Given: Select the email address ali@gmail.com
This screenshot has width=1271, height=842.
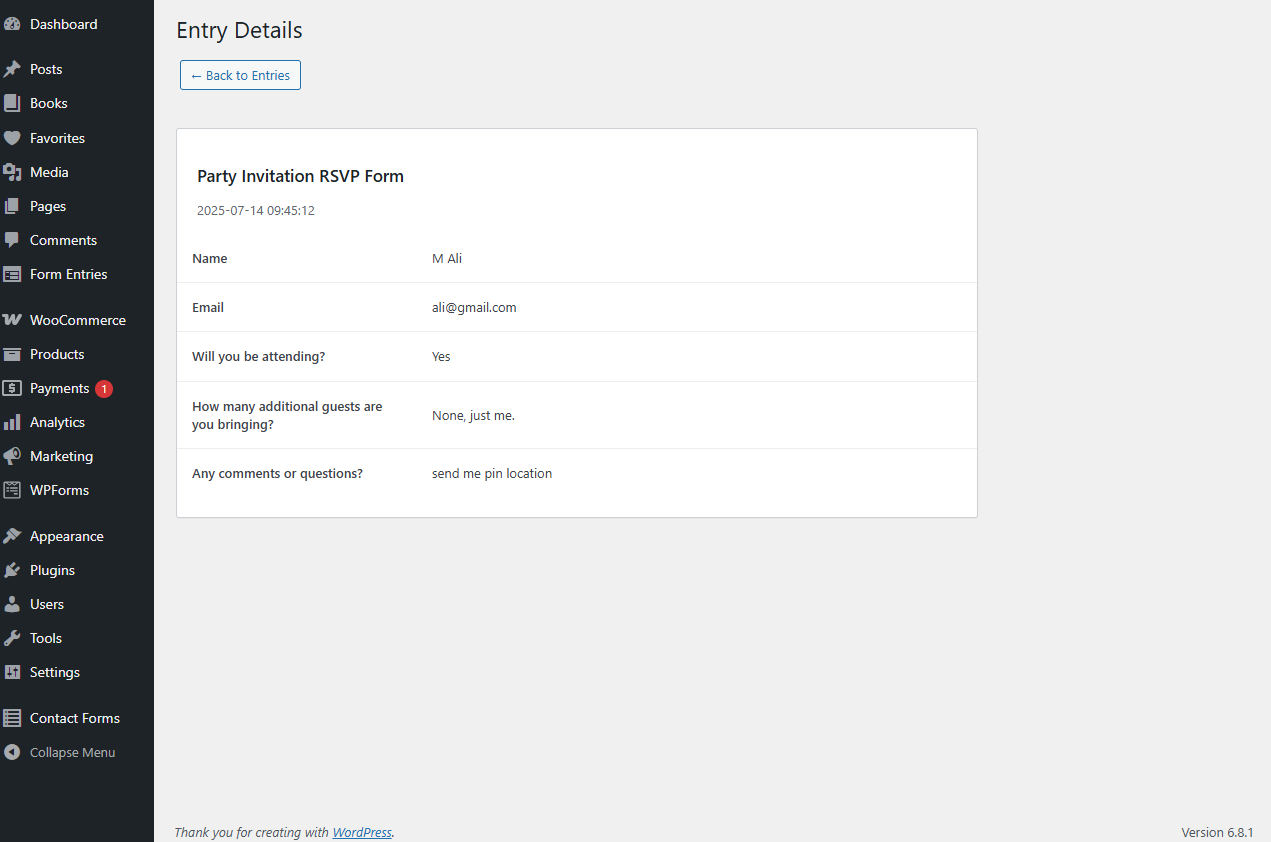Looking at the screenshot, I should (474, 307).
